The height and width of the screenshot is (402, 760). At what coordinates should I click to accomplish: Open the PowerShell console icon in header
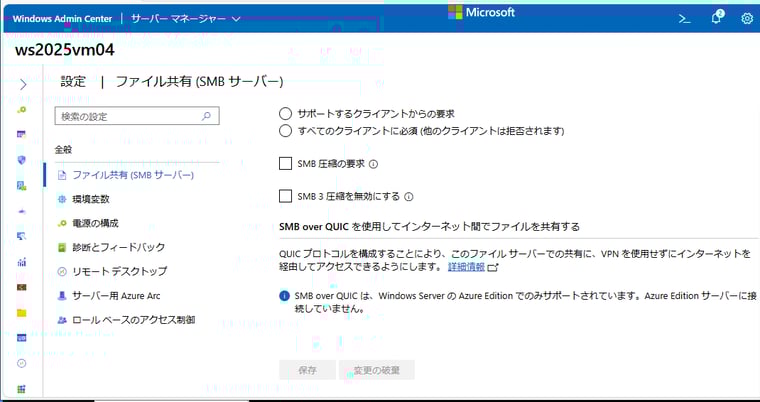[684, 19]
